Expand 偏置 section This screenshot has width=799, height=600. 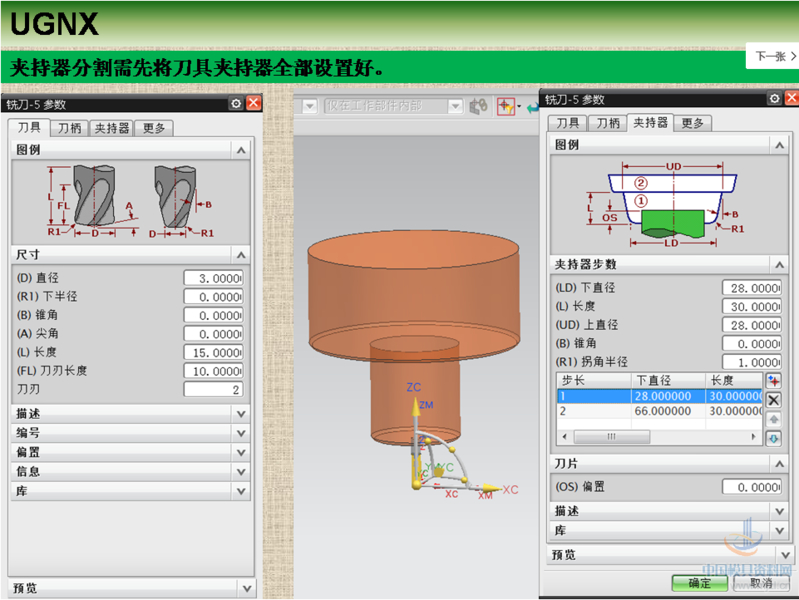coord(241,453)
